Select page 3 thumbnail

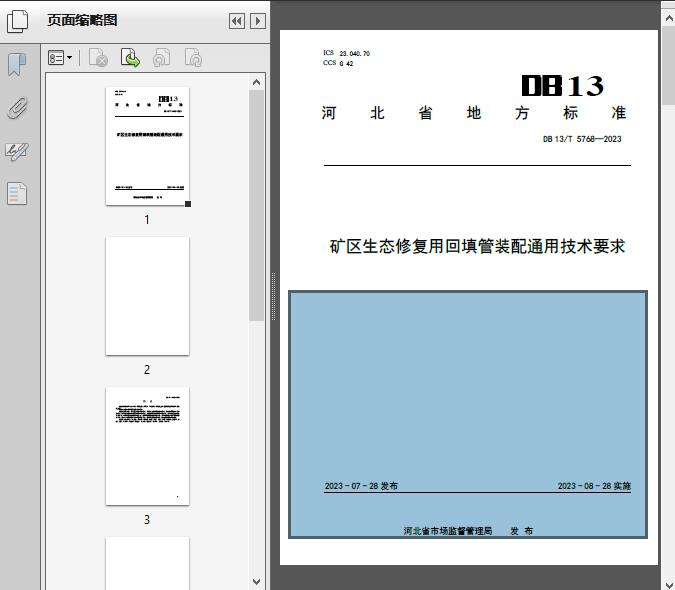click(x=147, y=446)
